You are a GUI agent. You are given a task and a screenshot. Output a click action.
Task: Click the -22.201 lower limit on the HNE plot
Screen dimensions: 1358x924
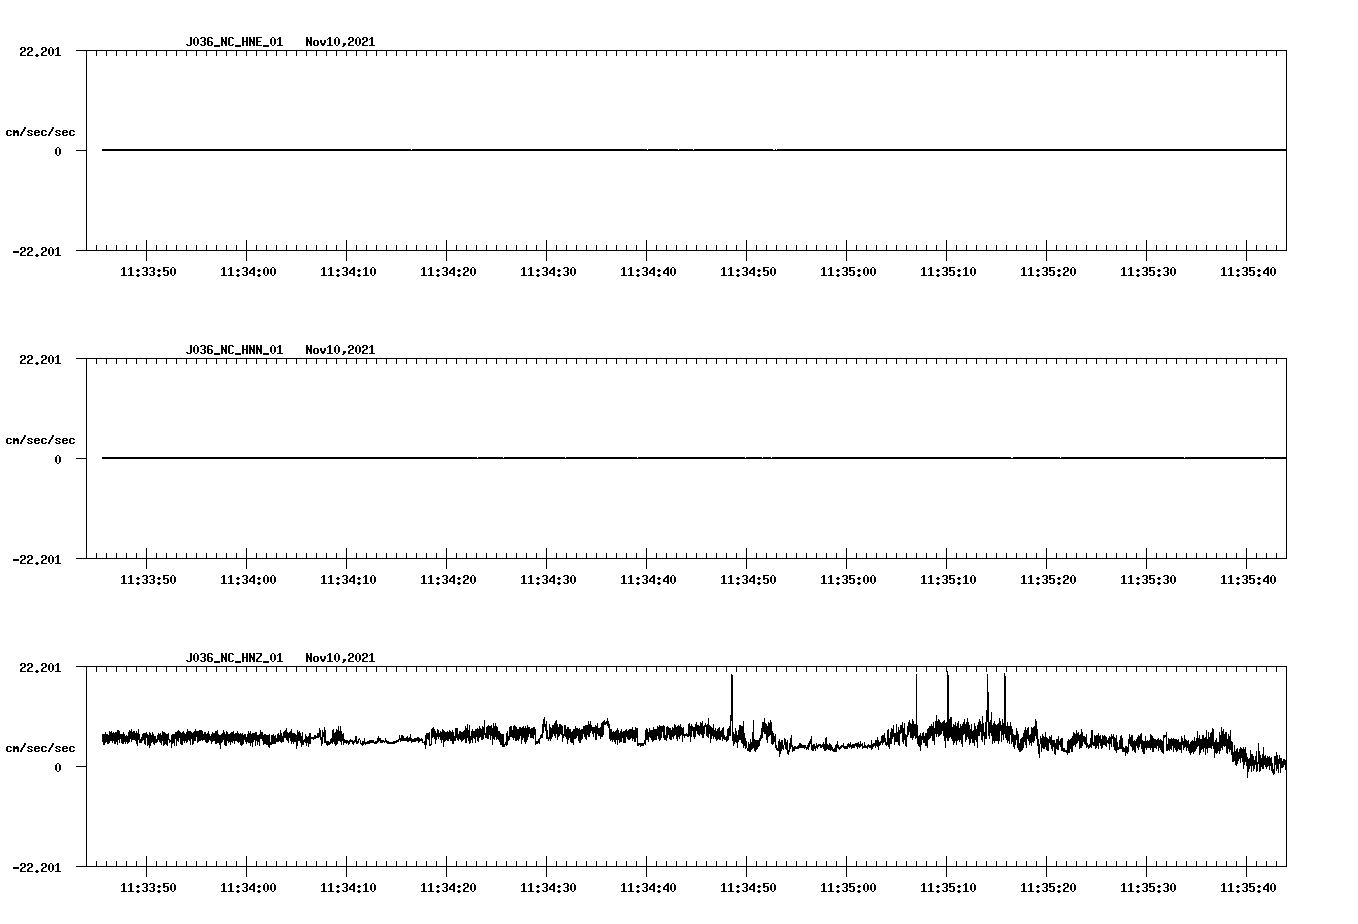pyautogui.click(x=36, y=252)
